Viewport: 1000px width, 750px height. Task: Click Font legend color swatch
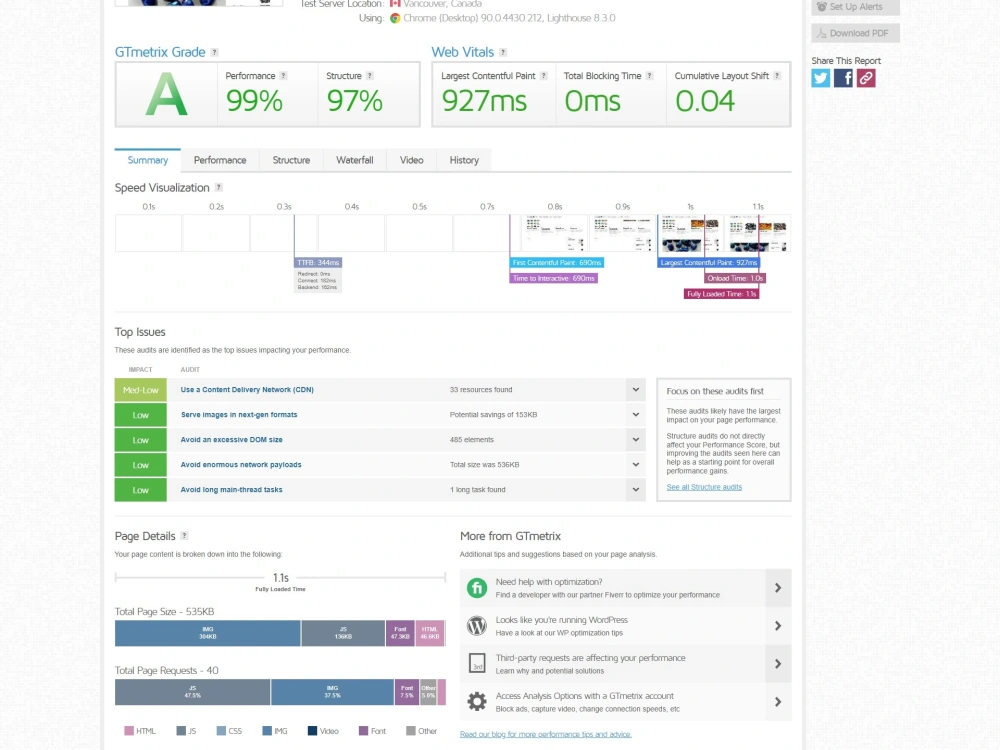coord(364,731)
